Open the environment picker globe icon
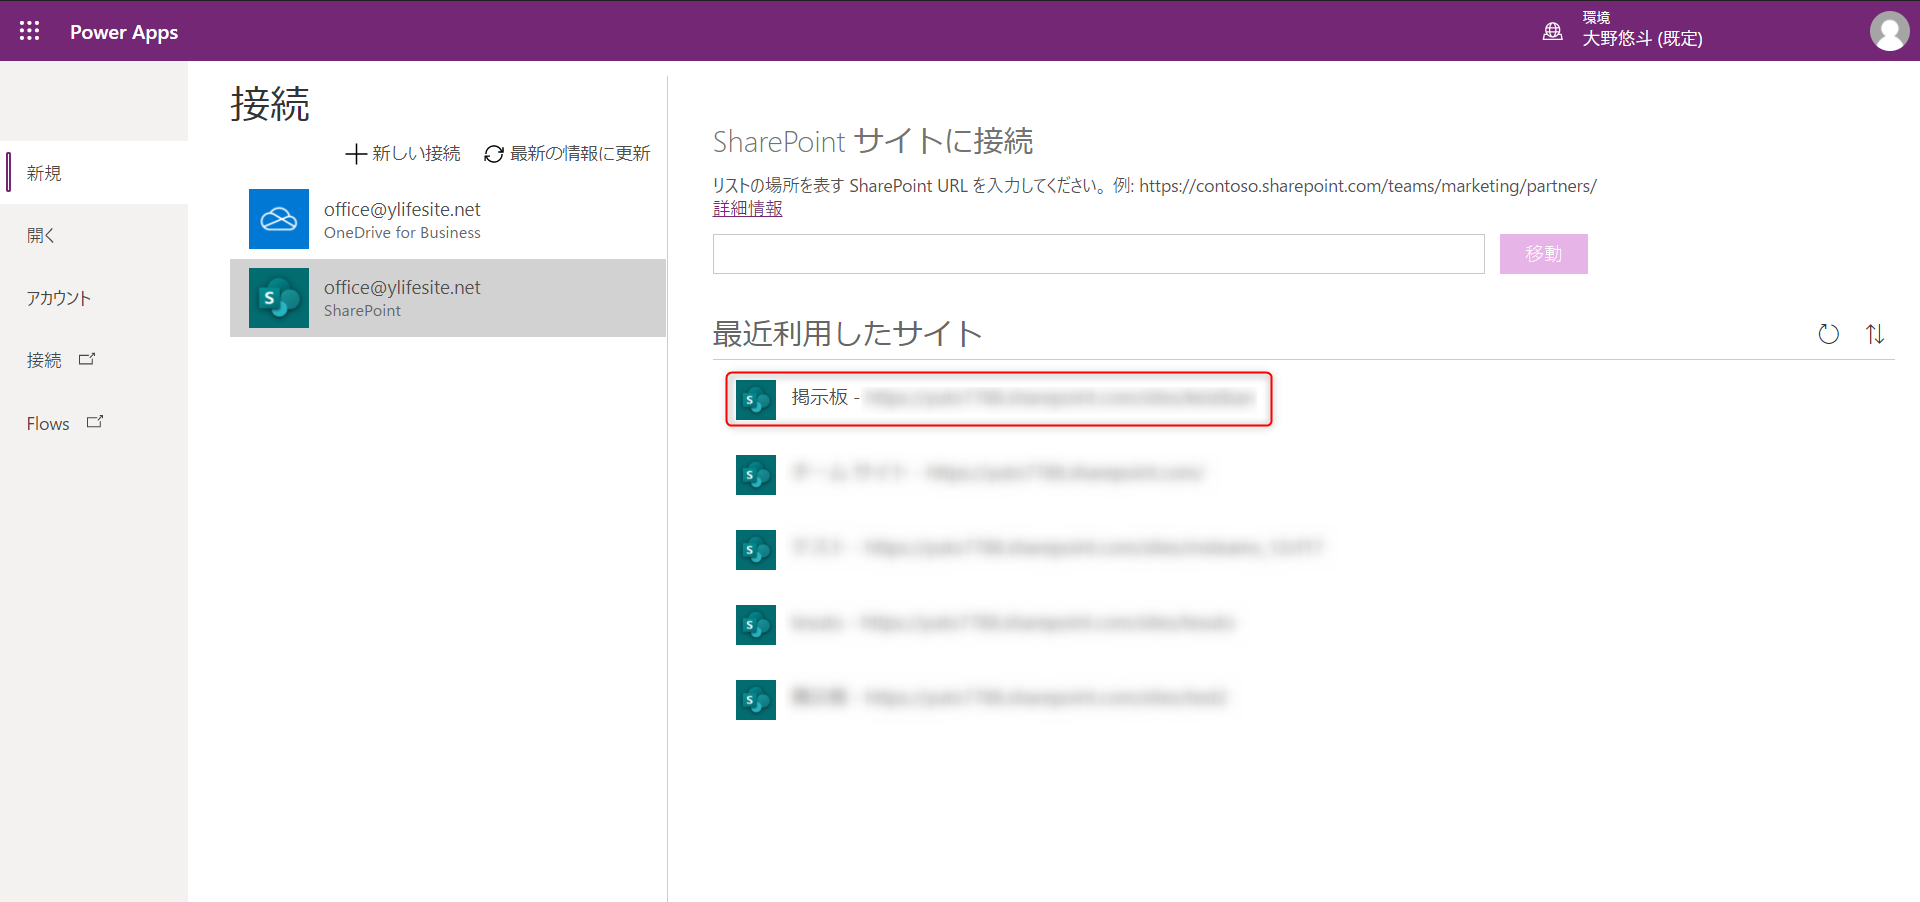This screenshot has height=902, width=1920. click(x=1552, y=31)
